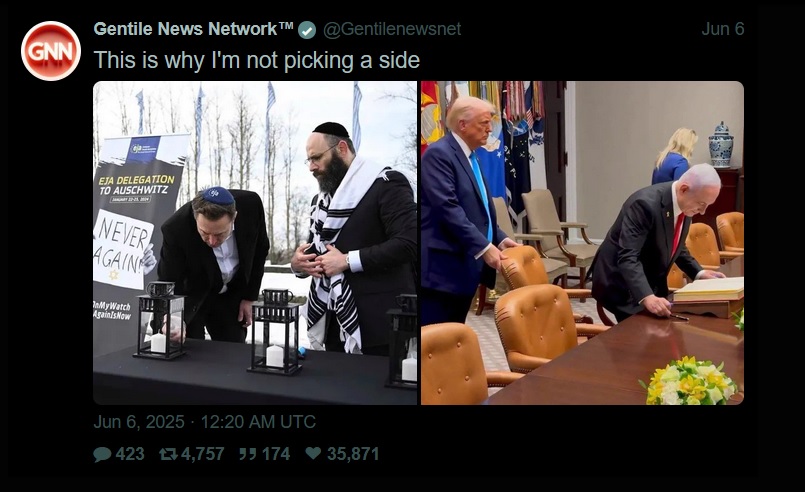Click the 423 replies count
The image size is (805, 492).
pos(130,454)
